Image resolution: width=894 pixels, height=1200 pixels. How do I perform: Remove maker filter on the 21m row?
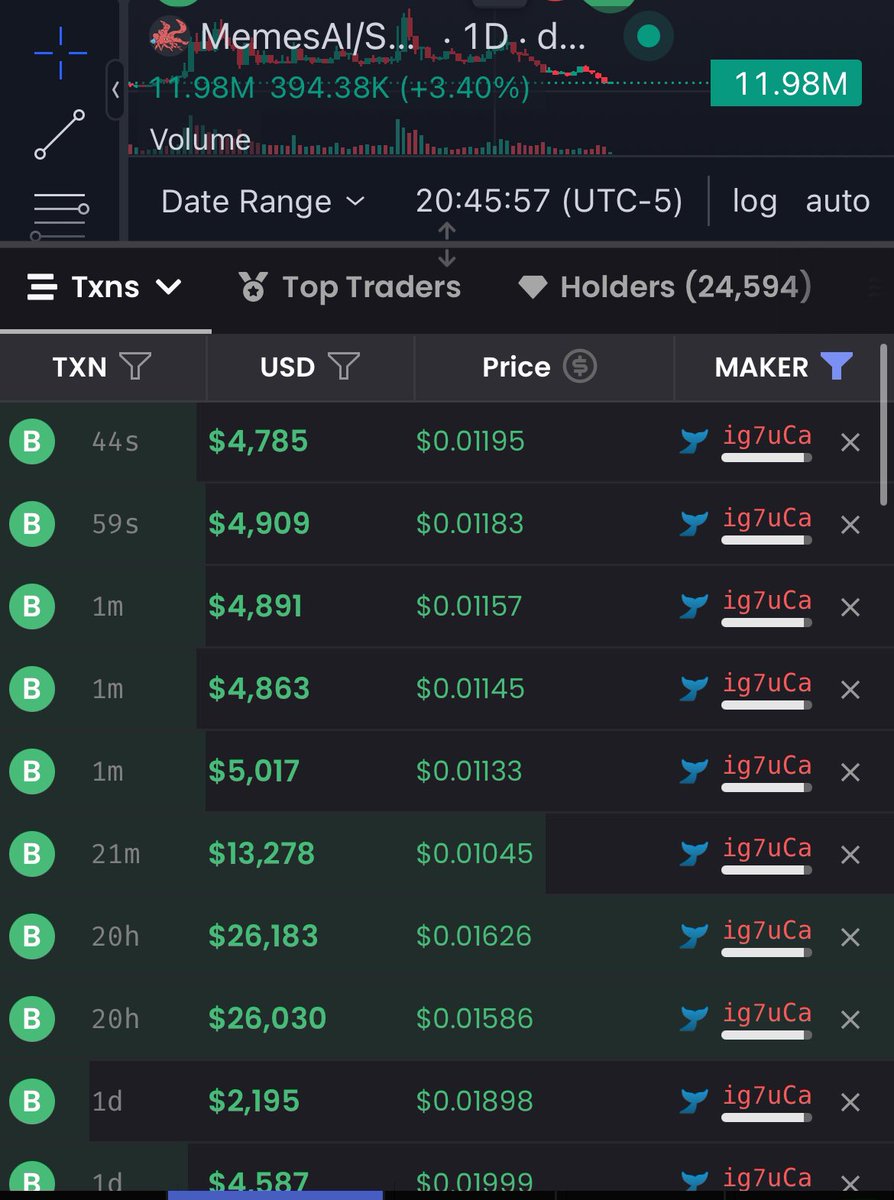click(850, 855)
